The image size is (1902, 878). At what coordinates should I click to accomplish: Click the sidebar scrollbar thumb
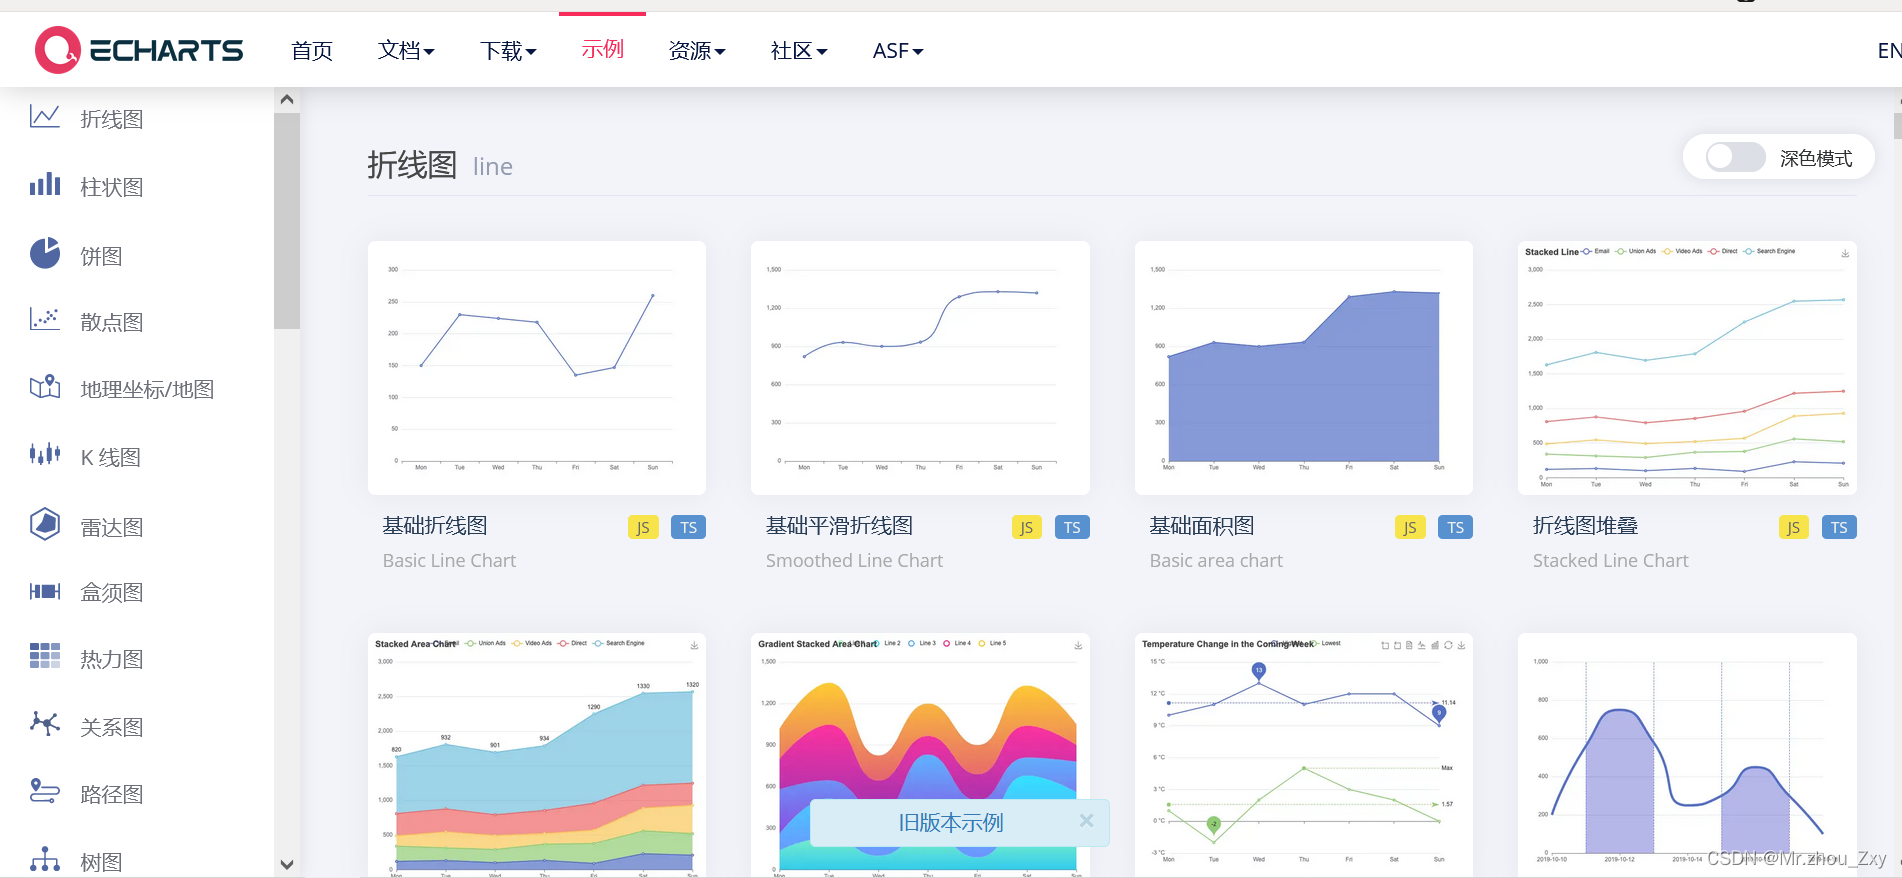[x=287, y=220]
